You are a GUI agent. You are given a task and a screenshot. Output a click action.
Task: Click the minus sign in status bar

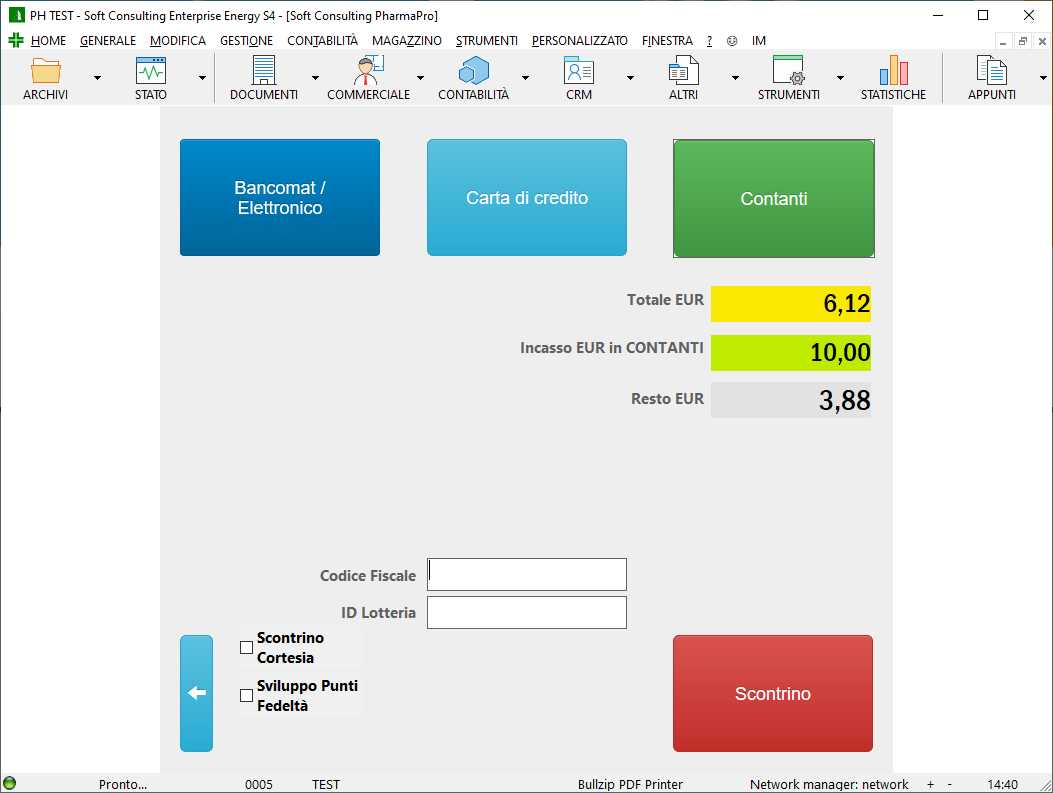point(949,784)
